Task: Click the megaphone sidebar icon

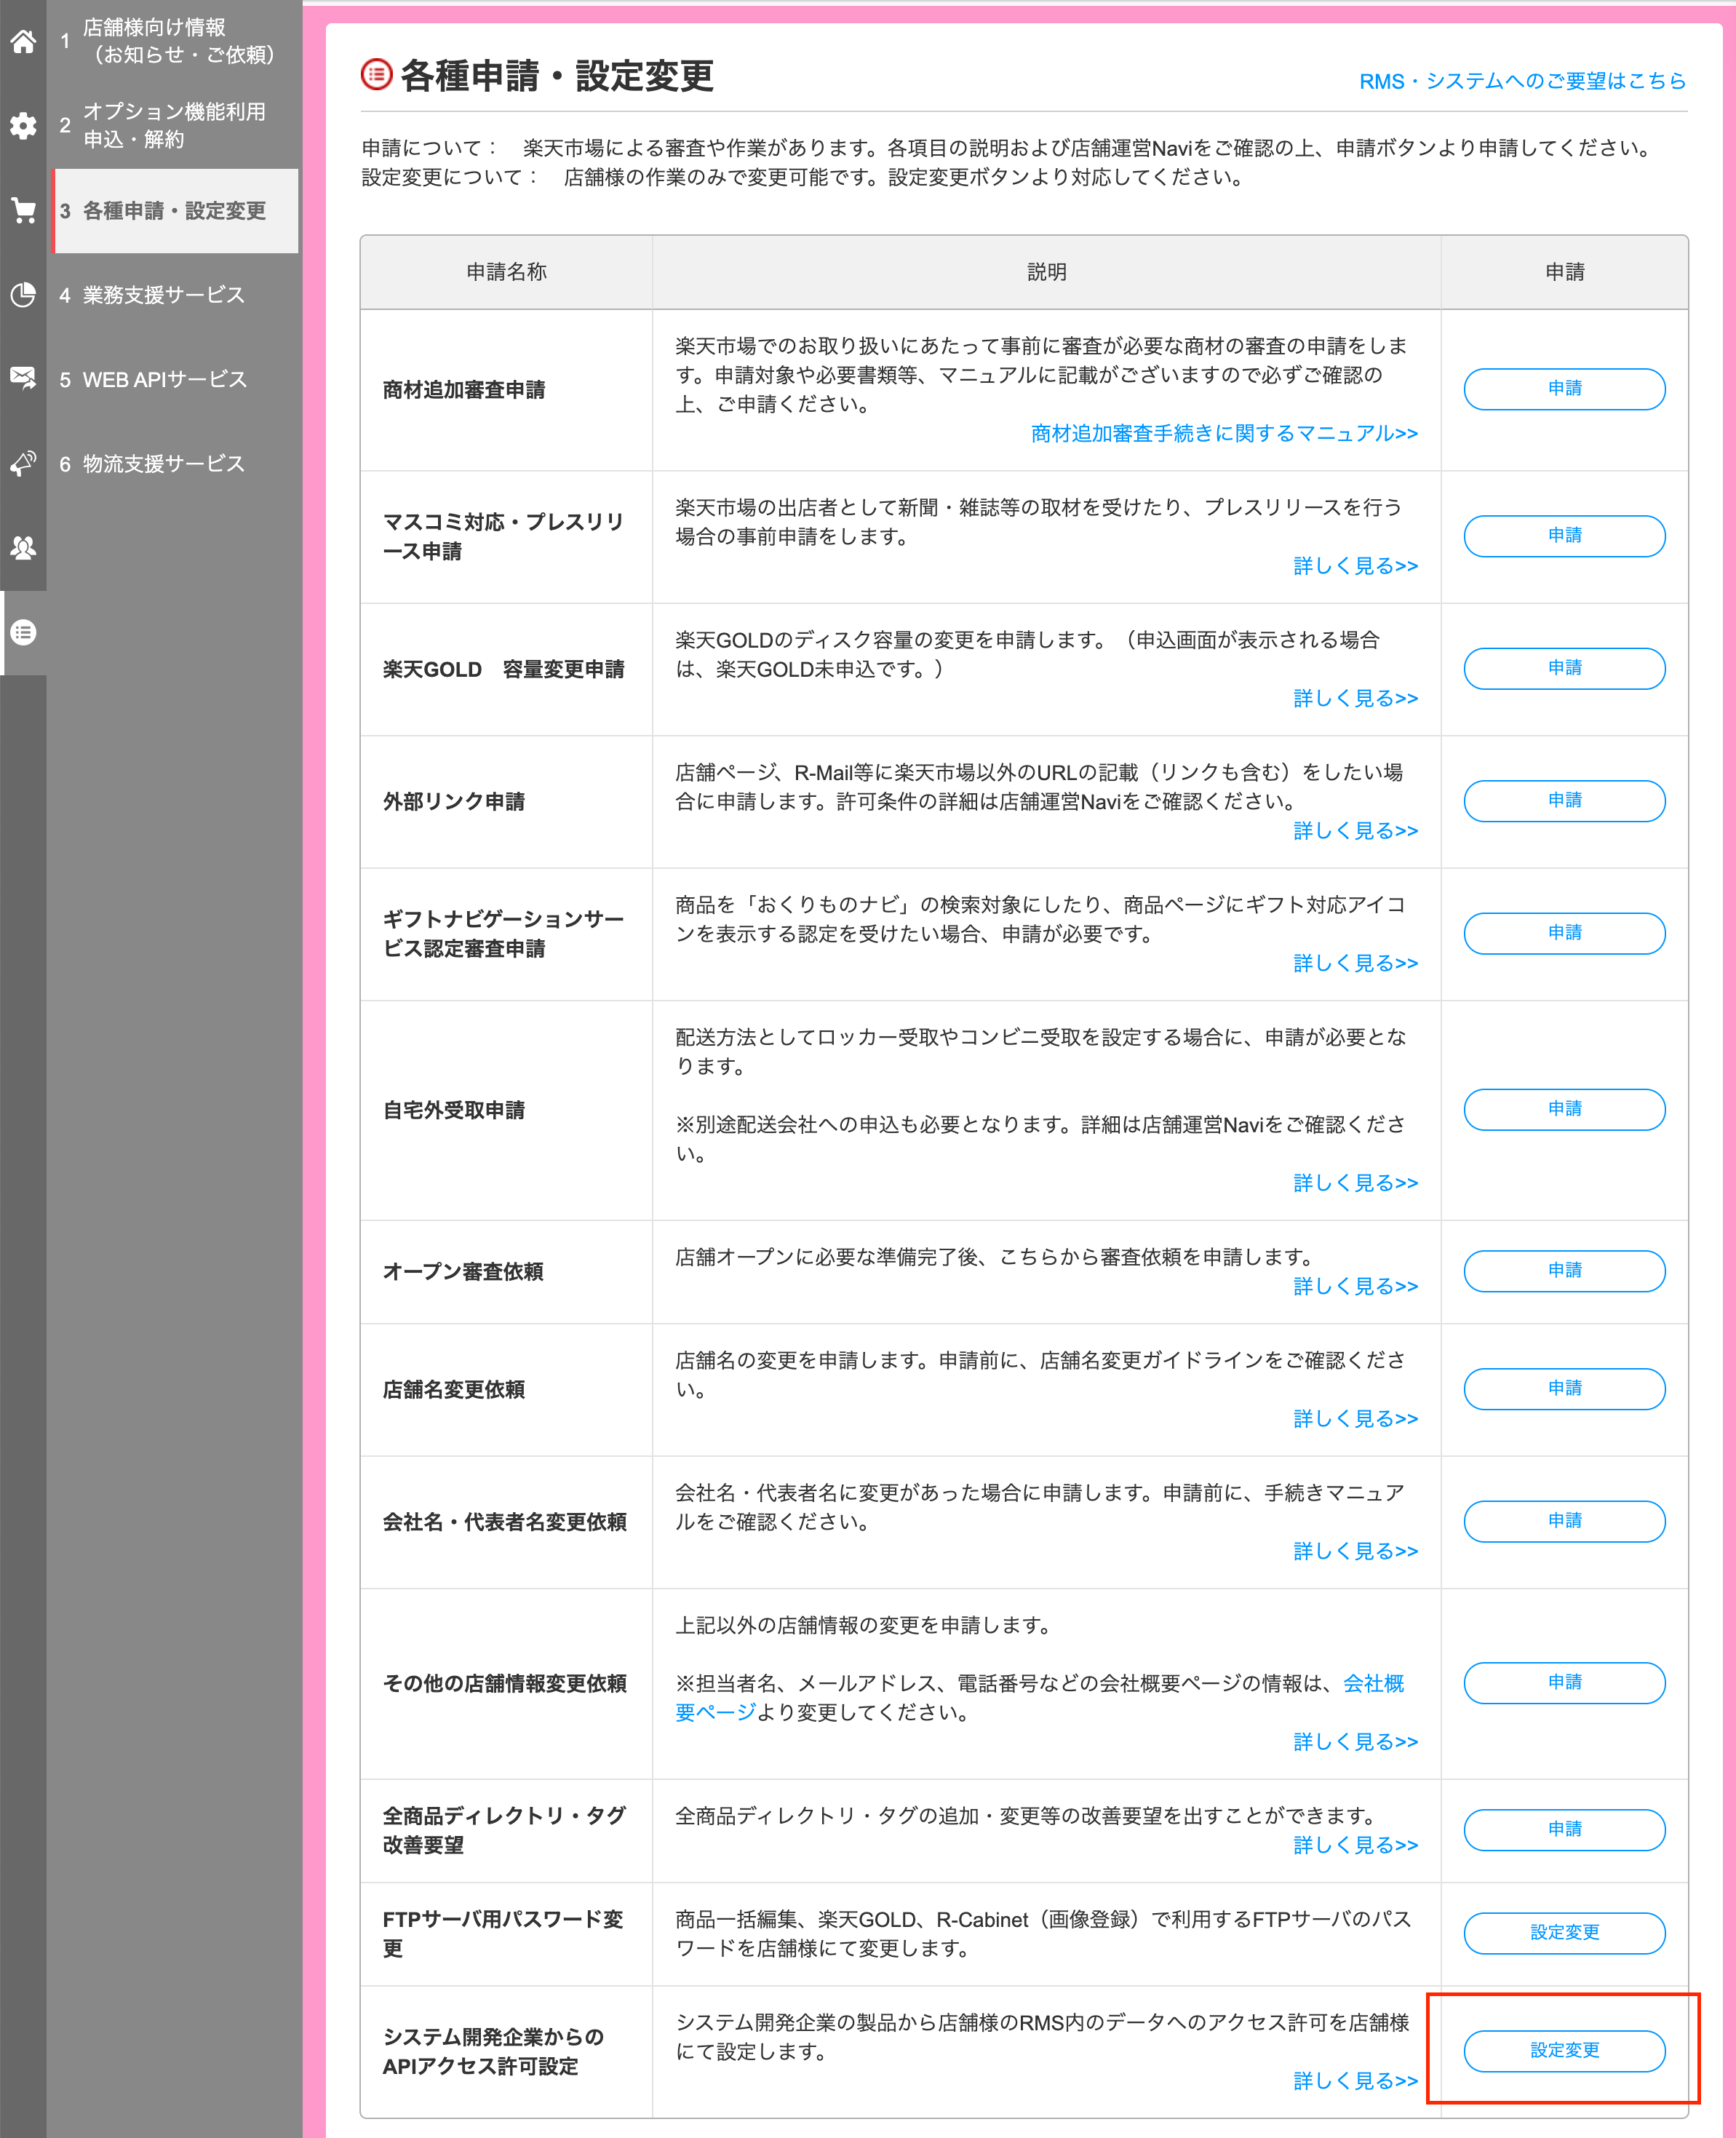Action: point(23,463)
